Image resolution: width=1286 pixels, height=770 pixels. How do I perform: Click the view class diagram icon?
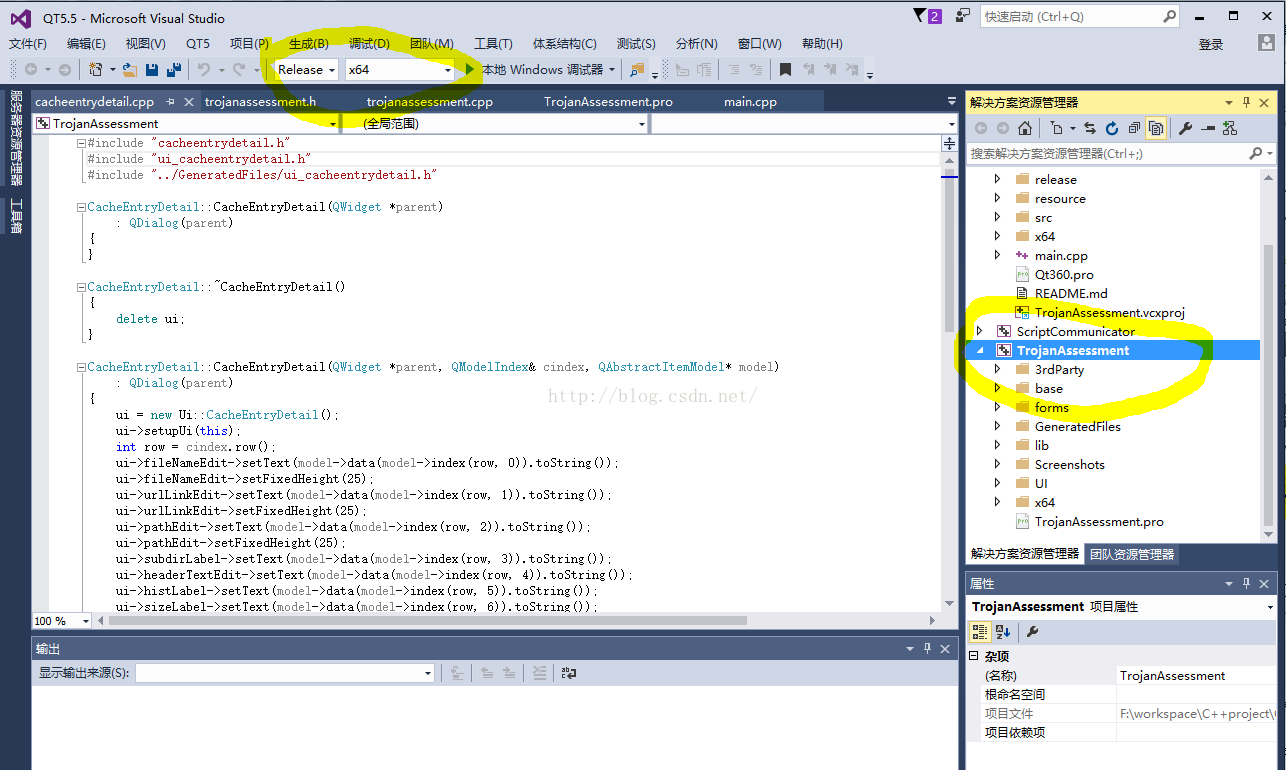point(1229,128)
